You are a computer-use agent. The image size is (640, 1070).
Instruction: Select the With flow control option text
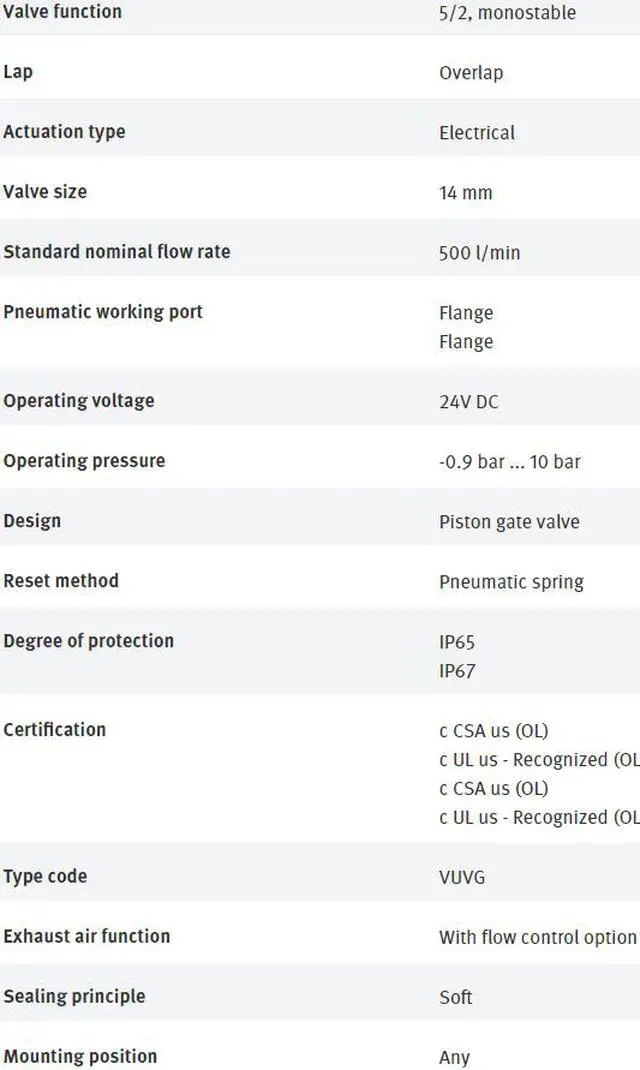pyautogui.click(x=538, y=937)
